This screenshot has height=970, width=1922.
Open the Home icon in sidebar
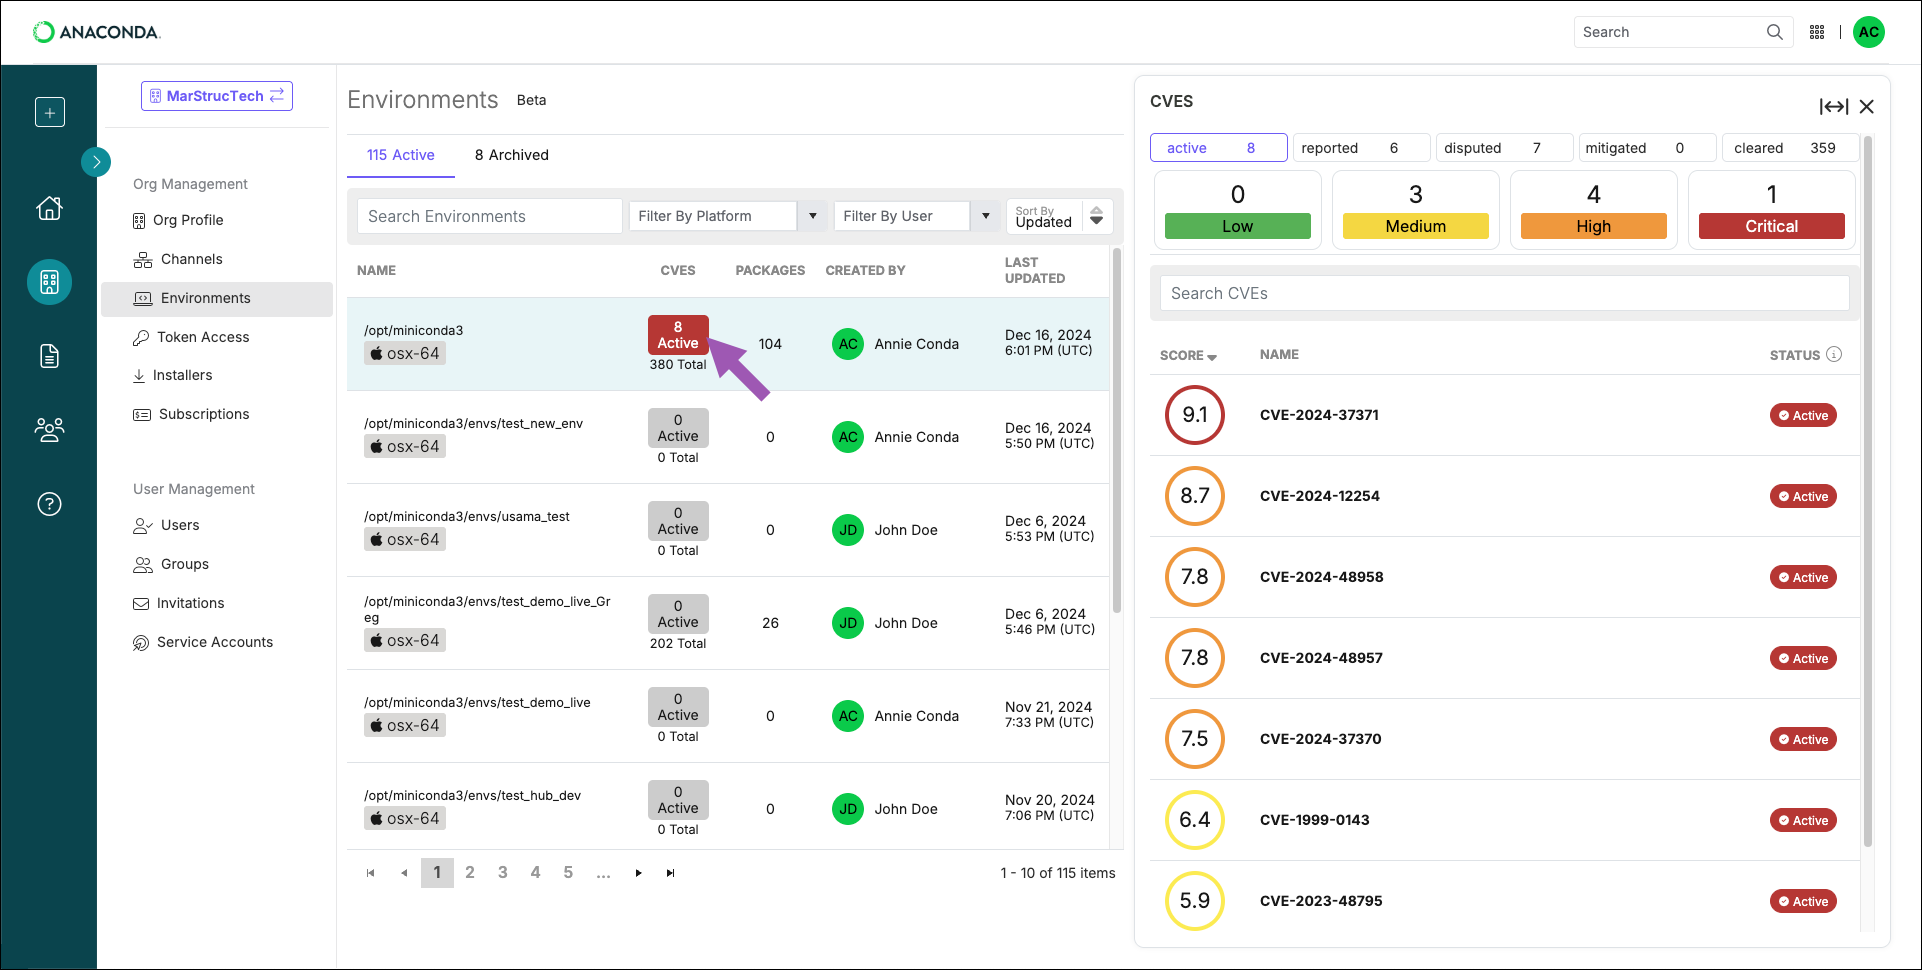[x=49, y=208]
